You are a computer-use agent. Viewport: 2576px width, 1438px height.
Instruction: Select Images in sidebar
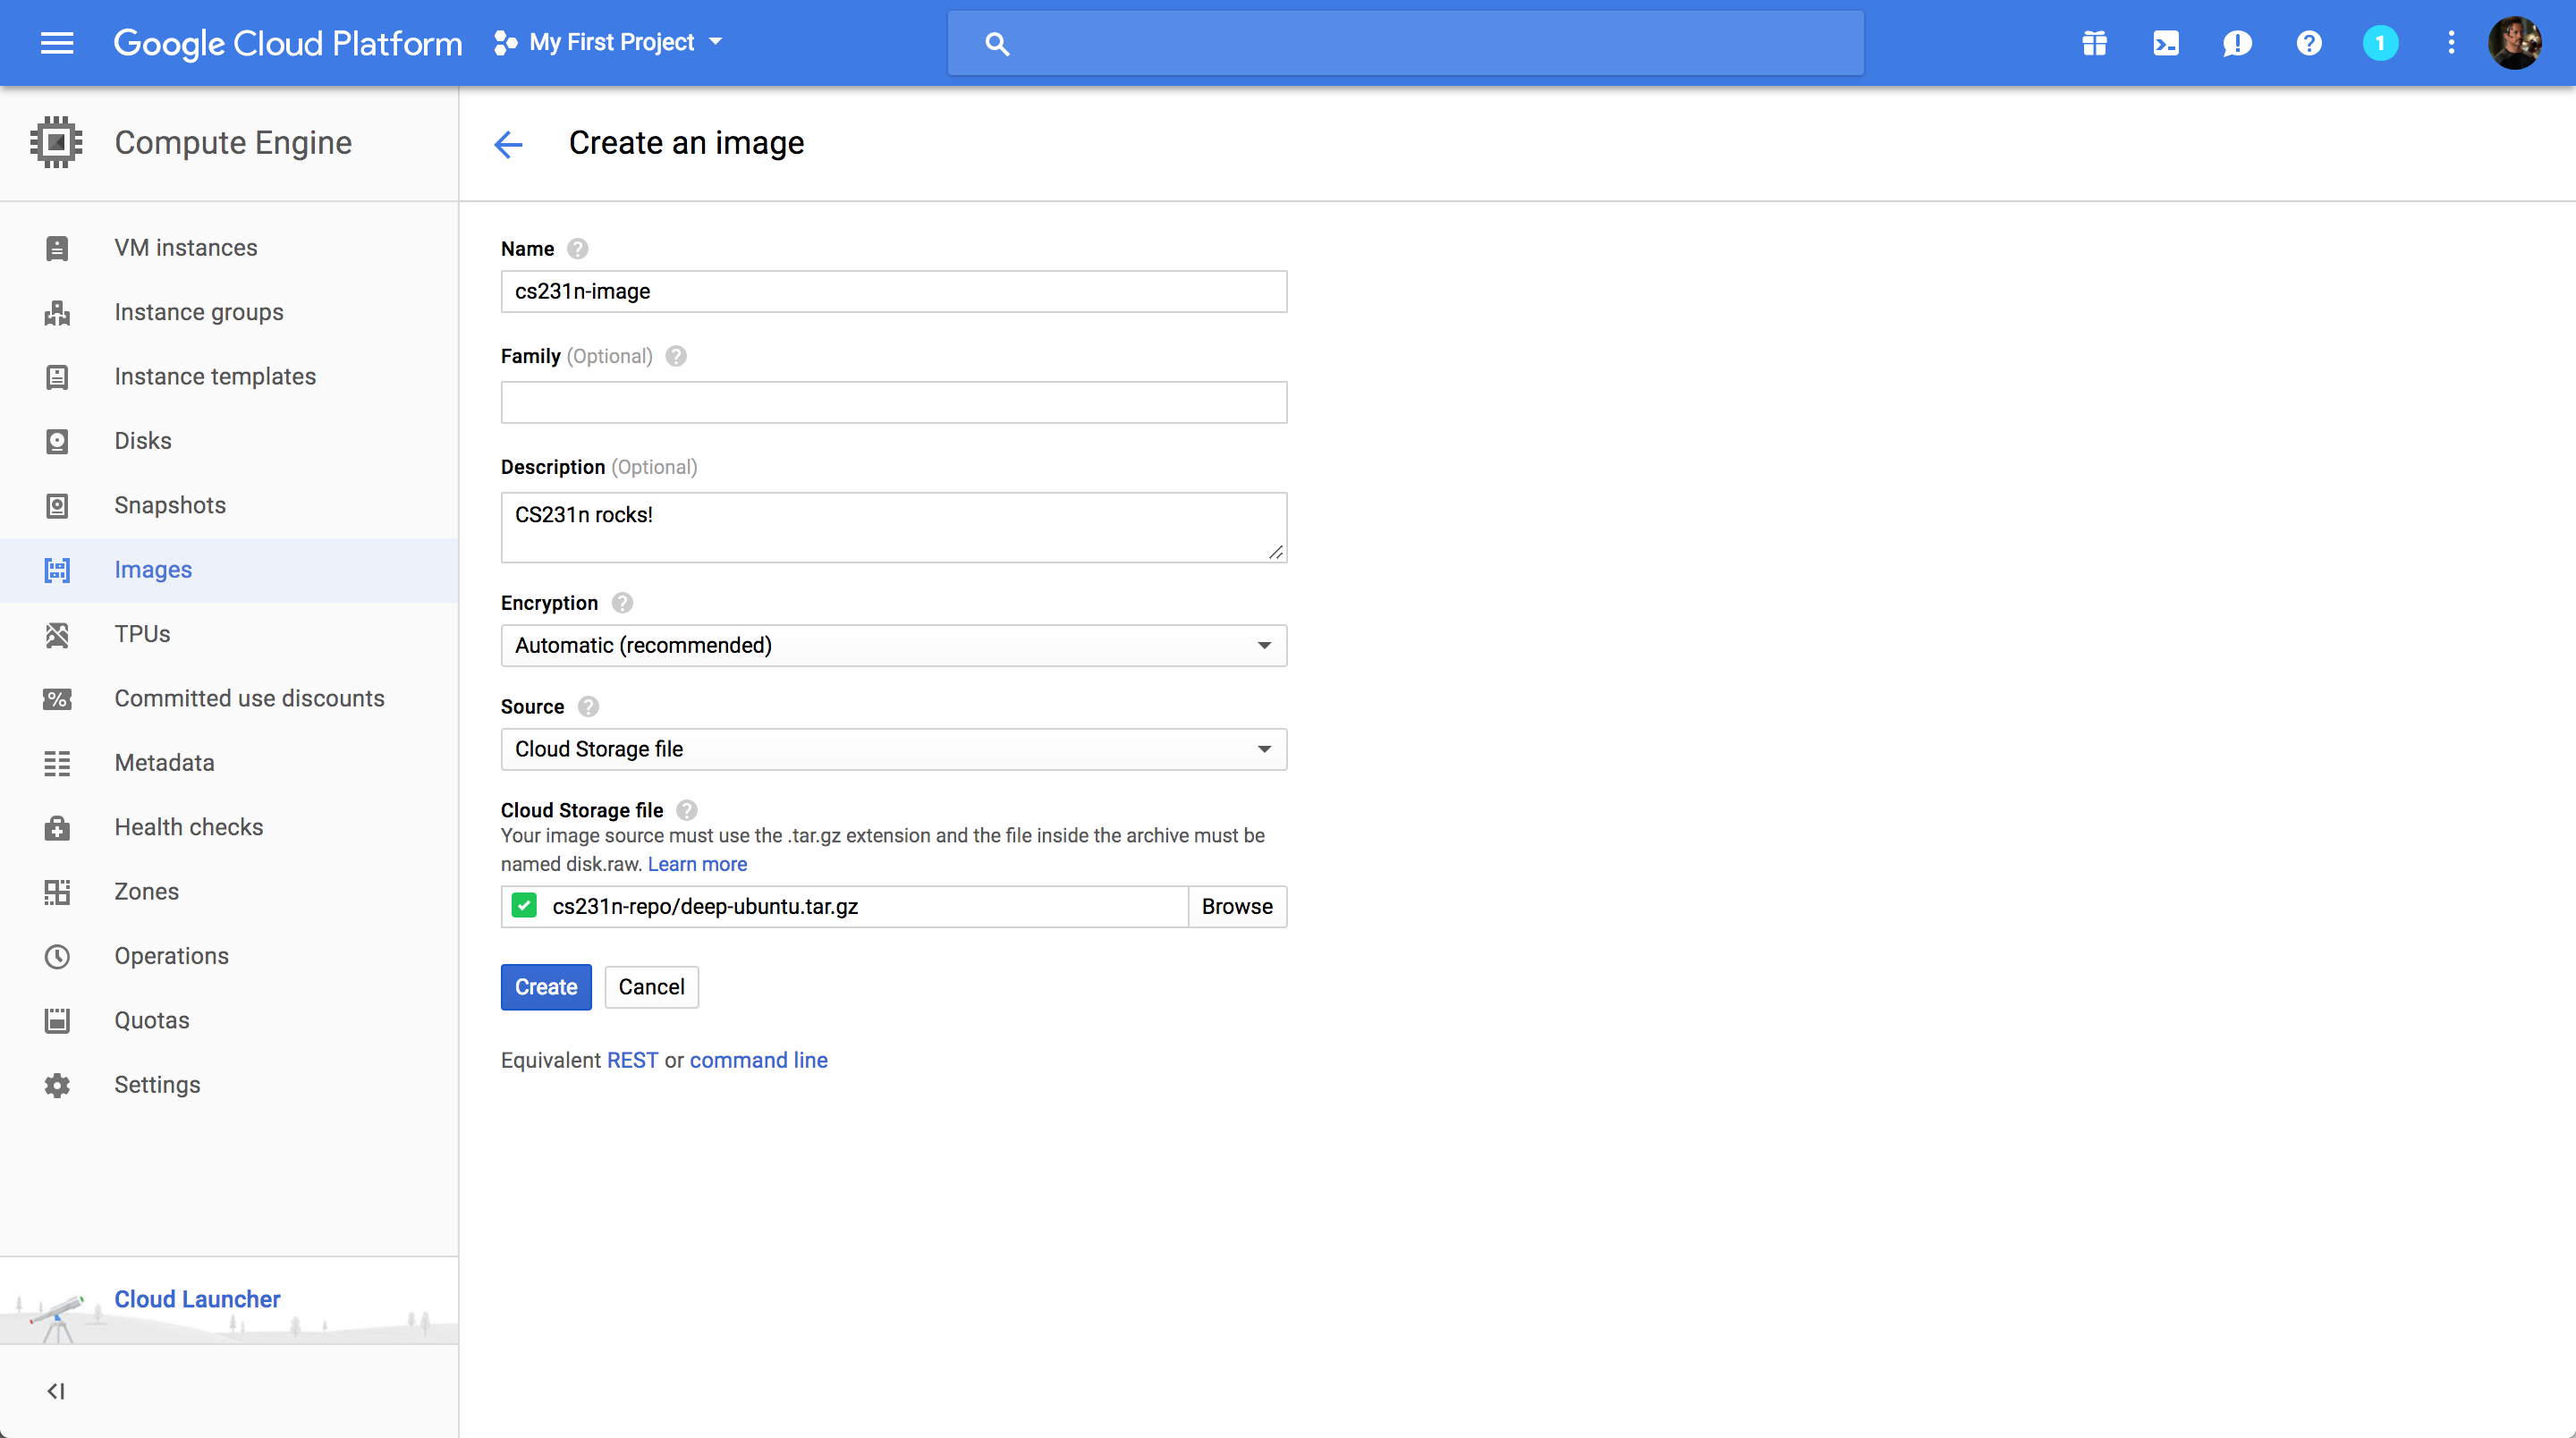[230, 570]
